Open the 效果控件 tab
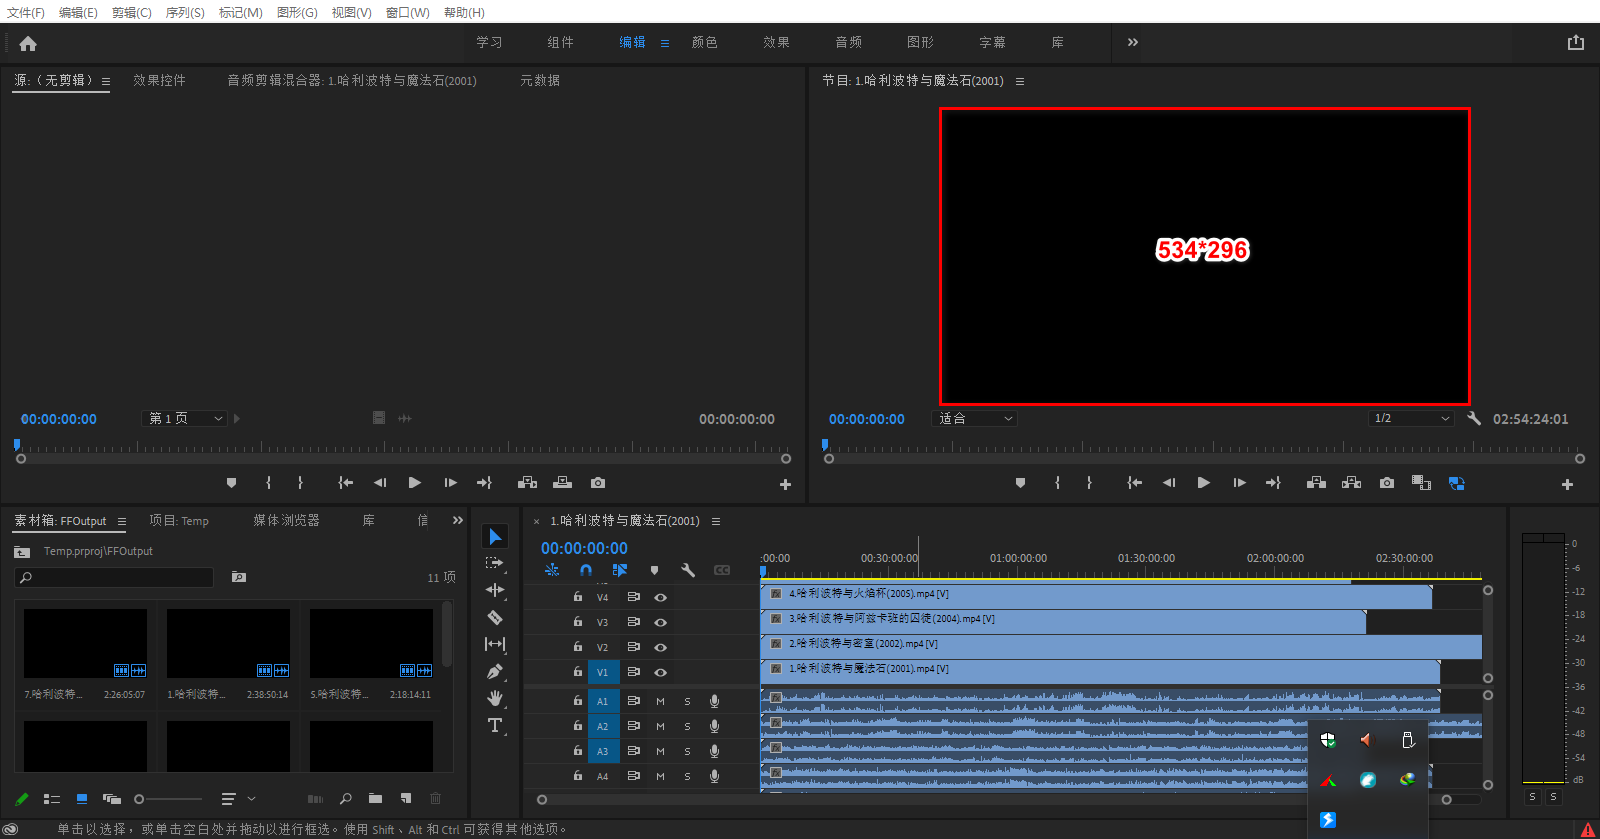 (159, 80)
